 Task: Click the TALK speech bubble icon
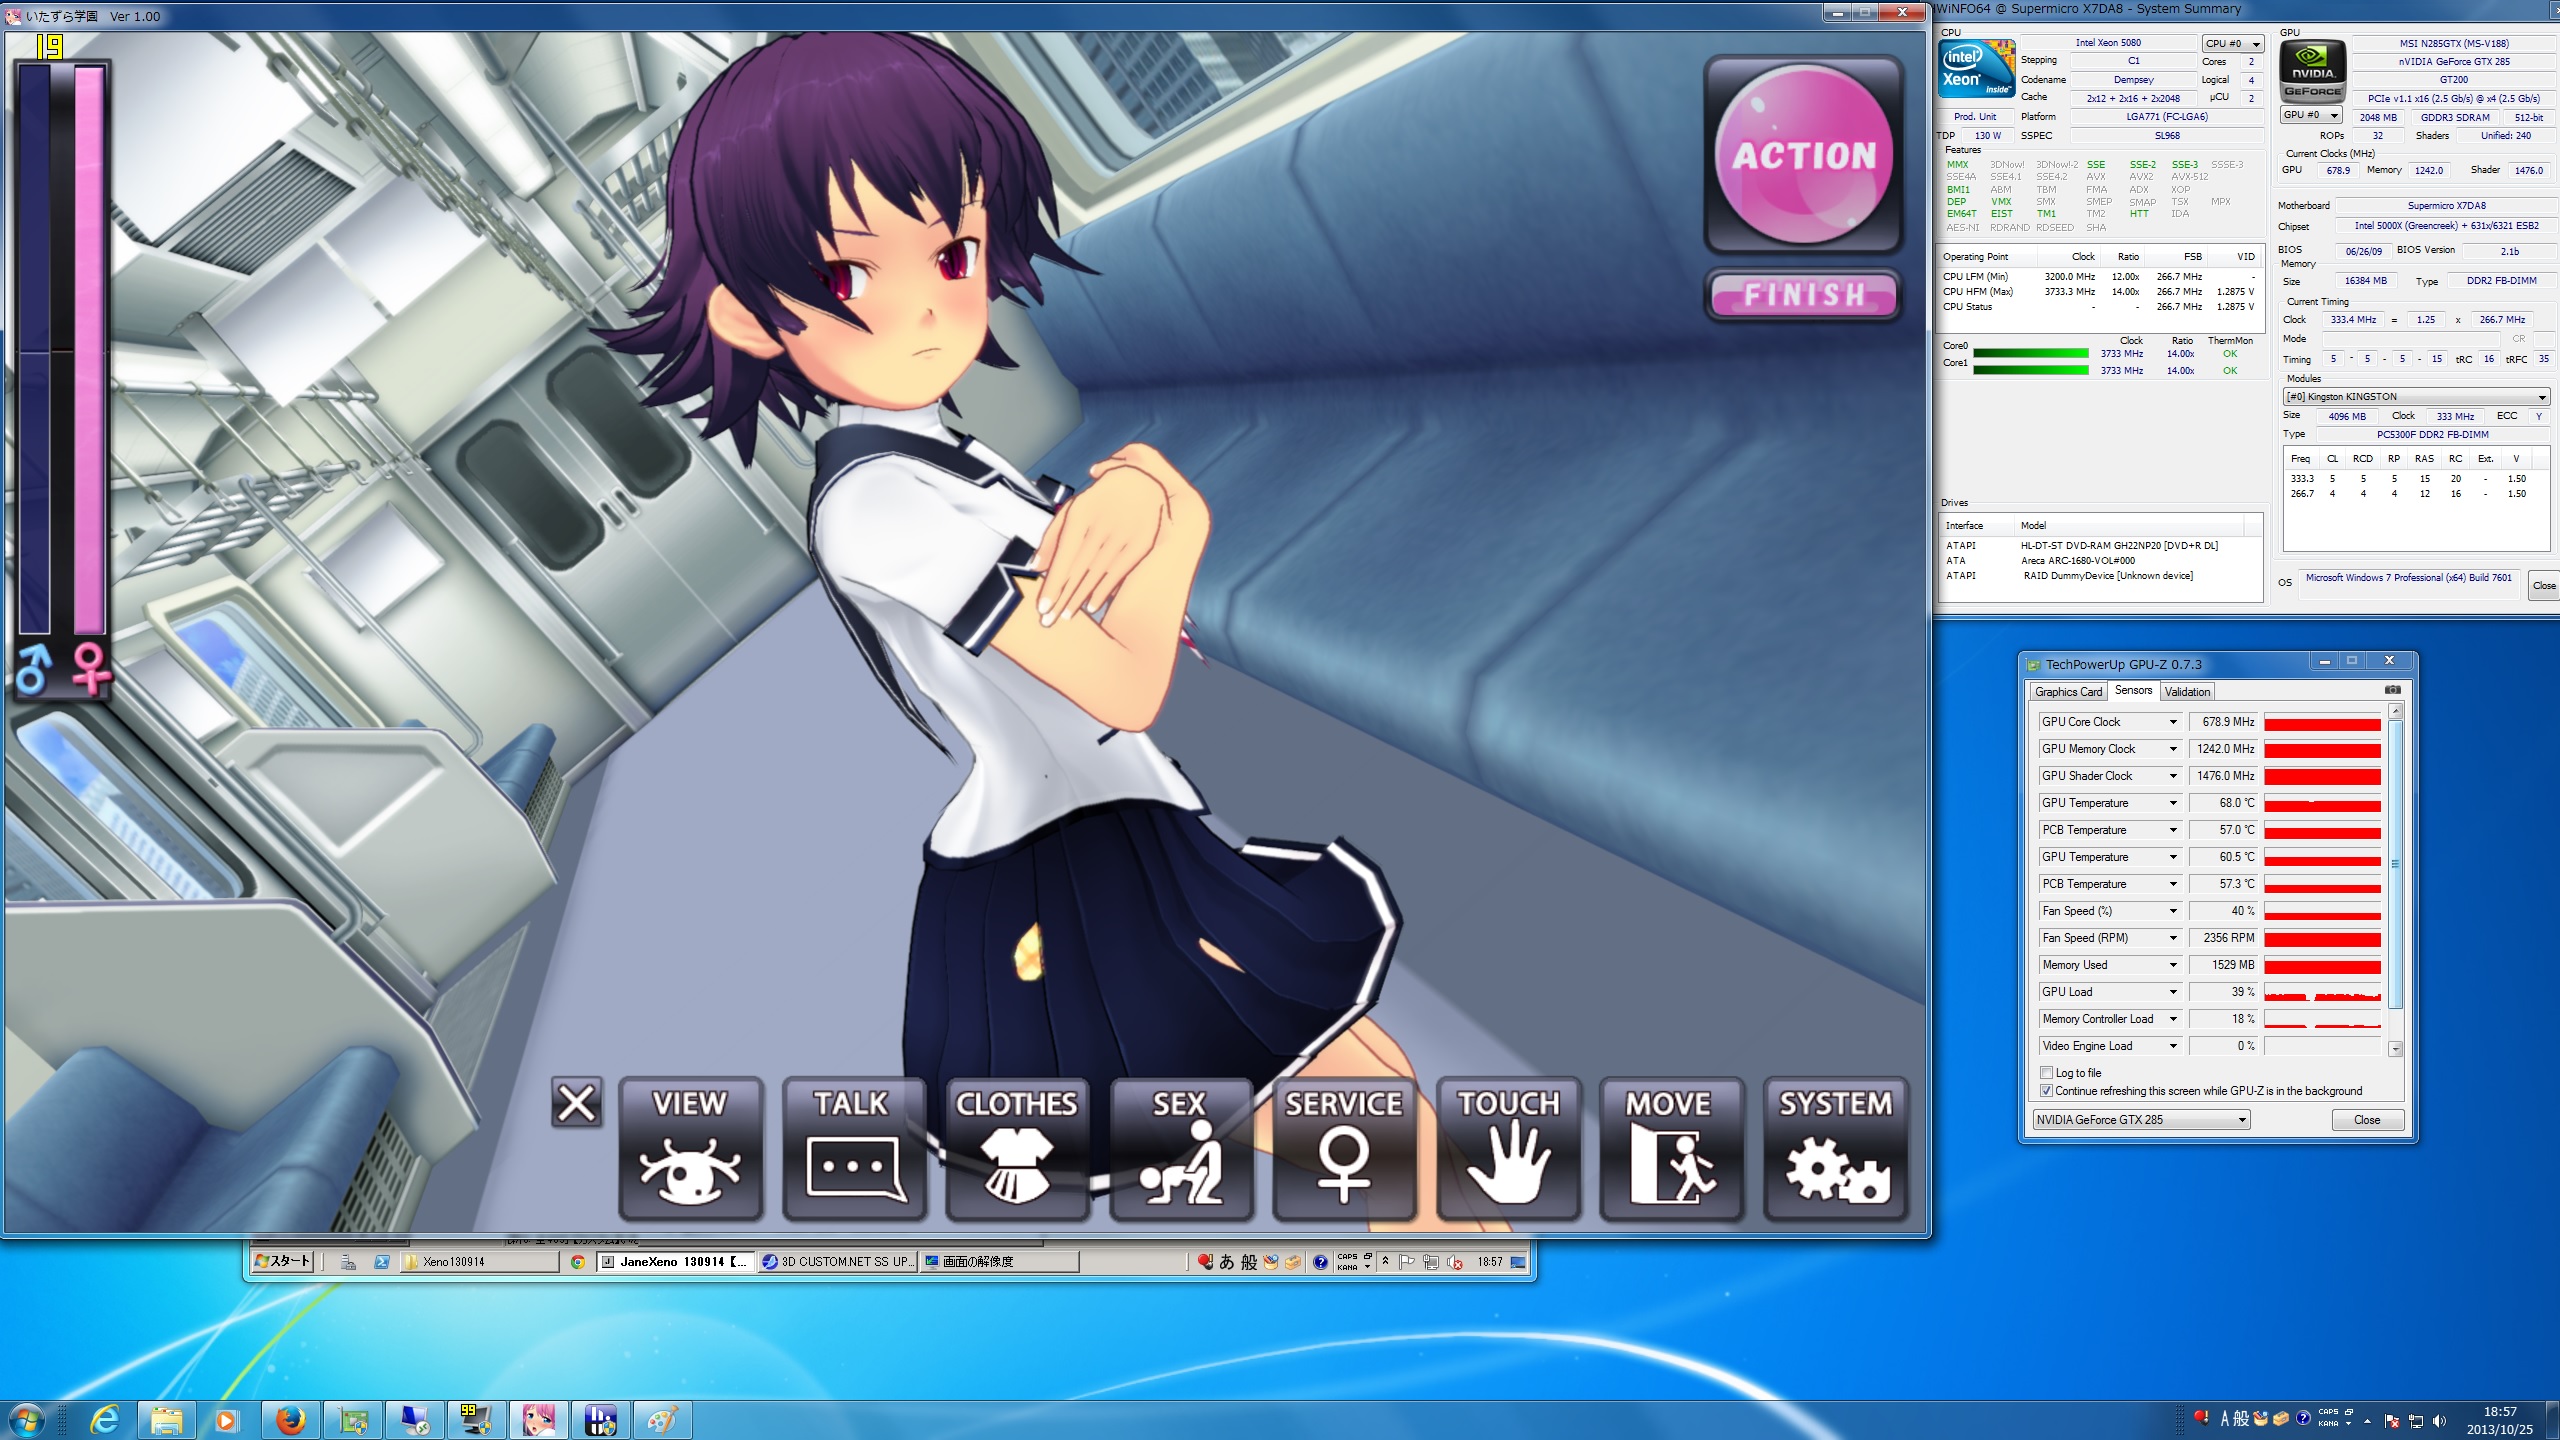853,1149
